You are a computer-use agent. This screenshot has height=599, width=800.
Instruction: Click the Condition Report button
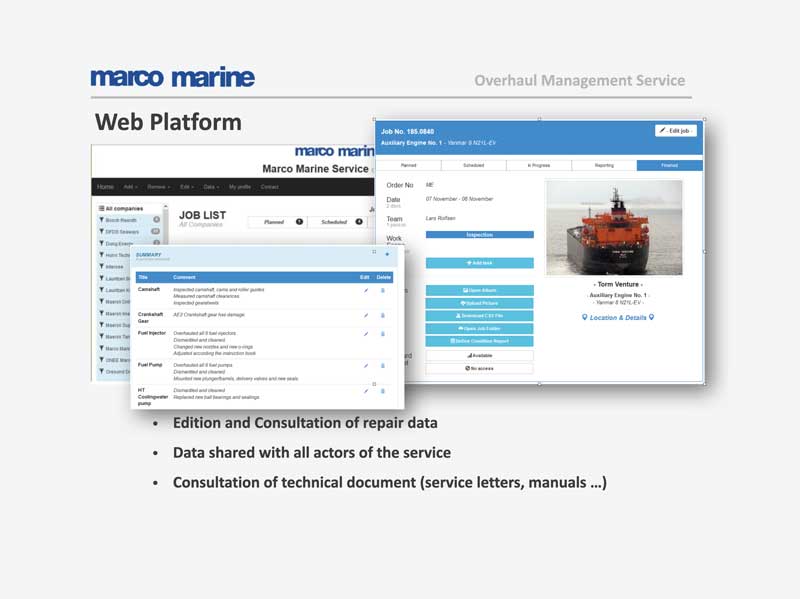[x=480, y=341]
